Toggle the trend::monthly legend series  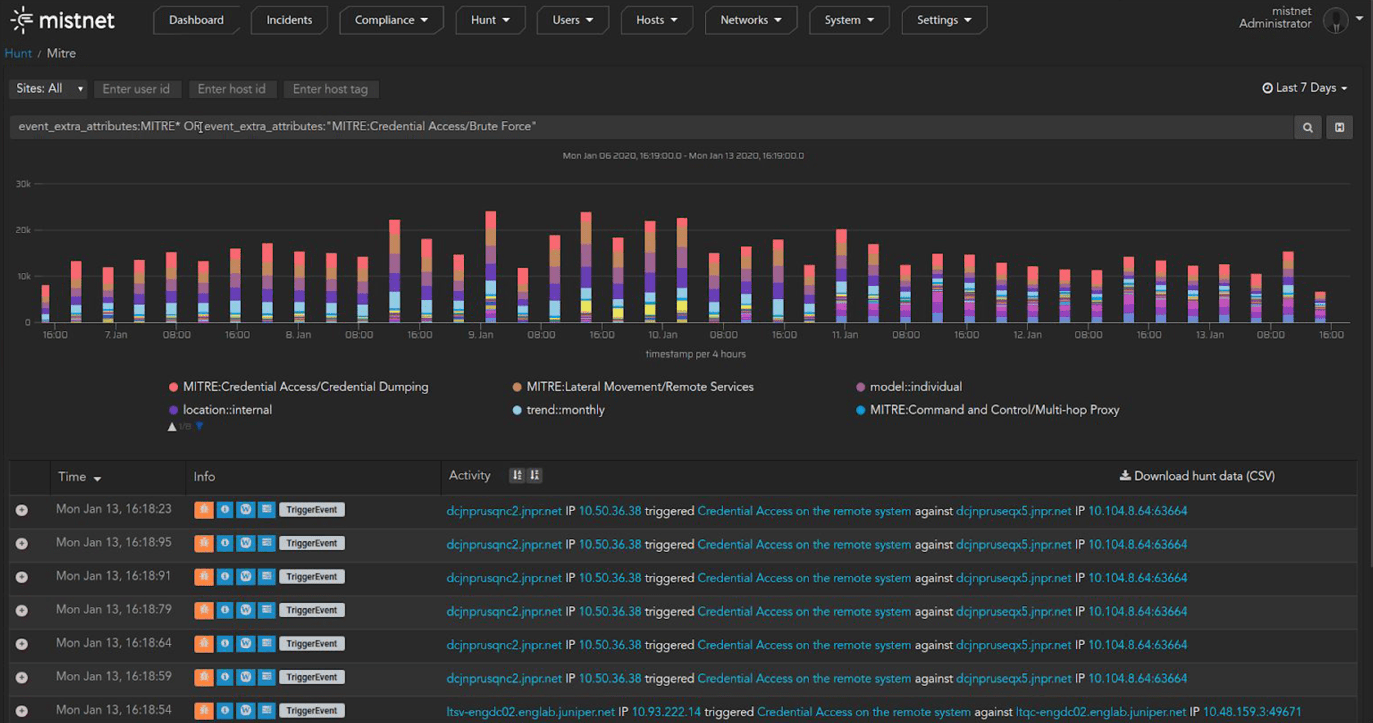[565, 410]
